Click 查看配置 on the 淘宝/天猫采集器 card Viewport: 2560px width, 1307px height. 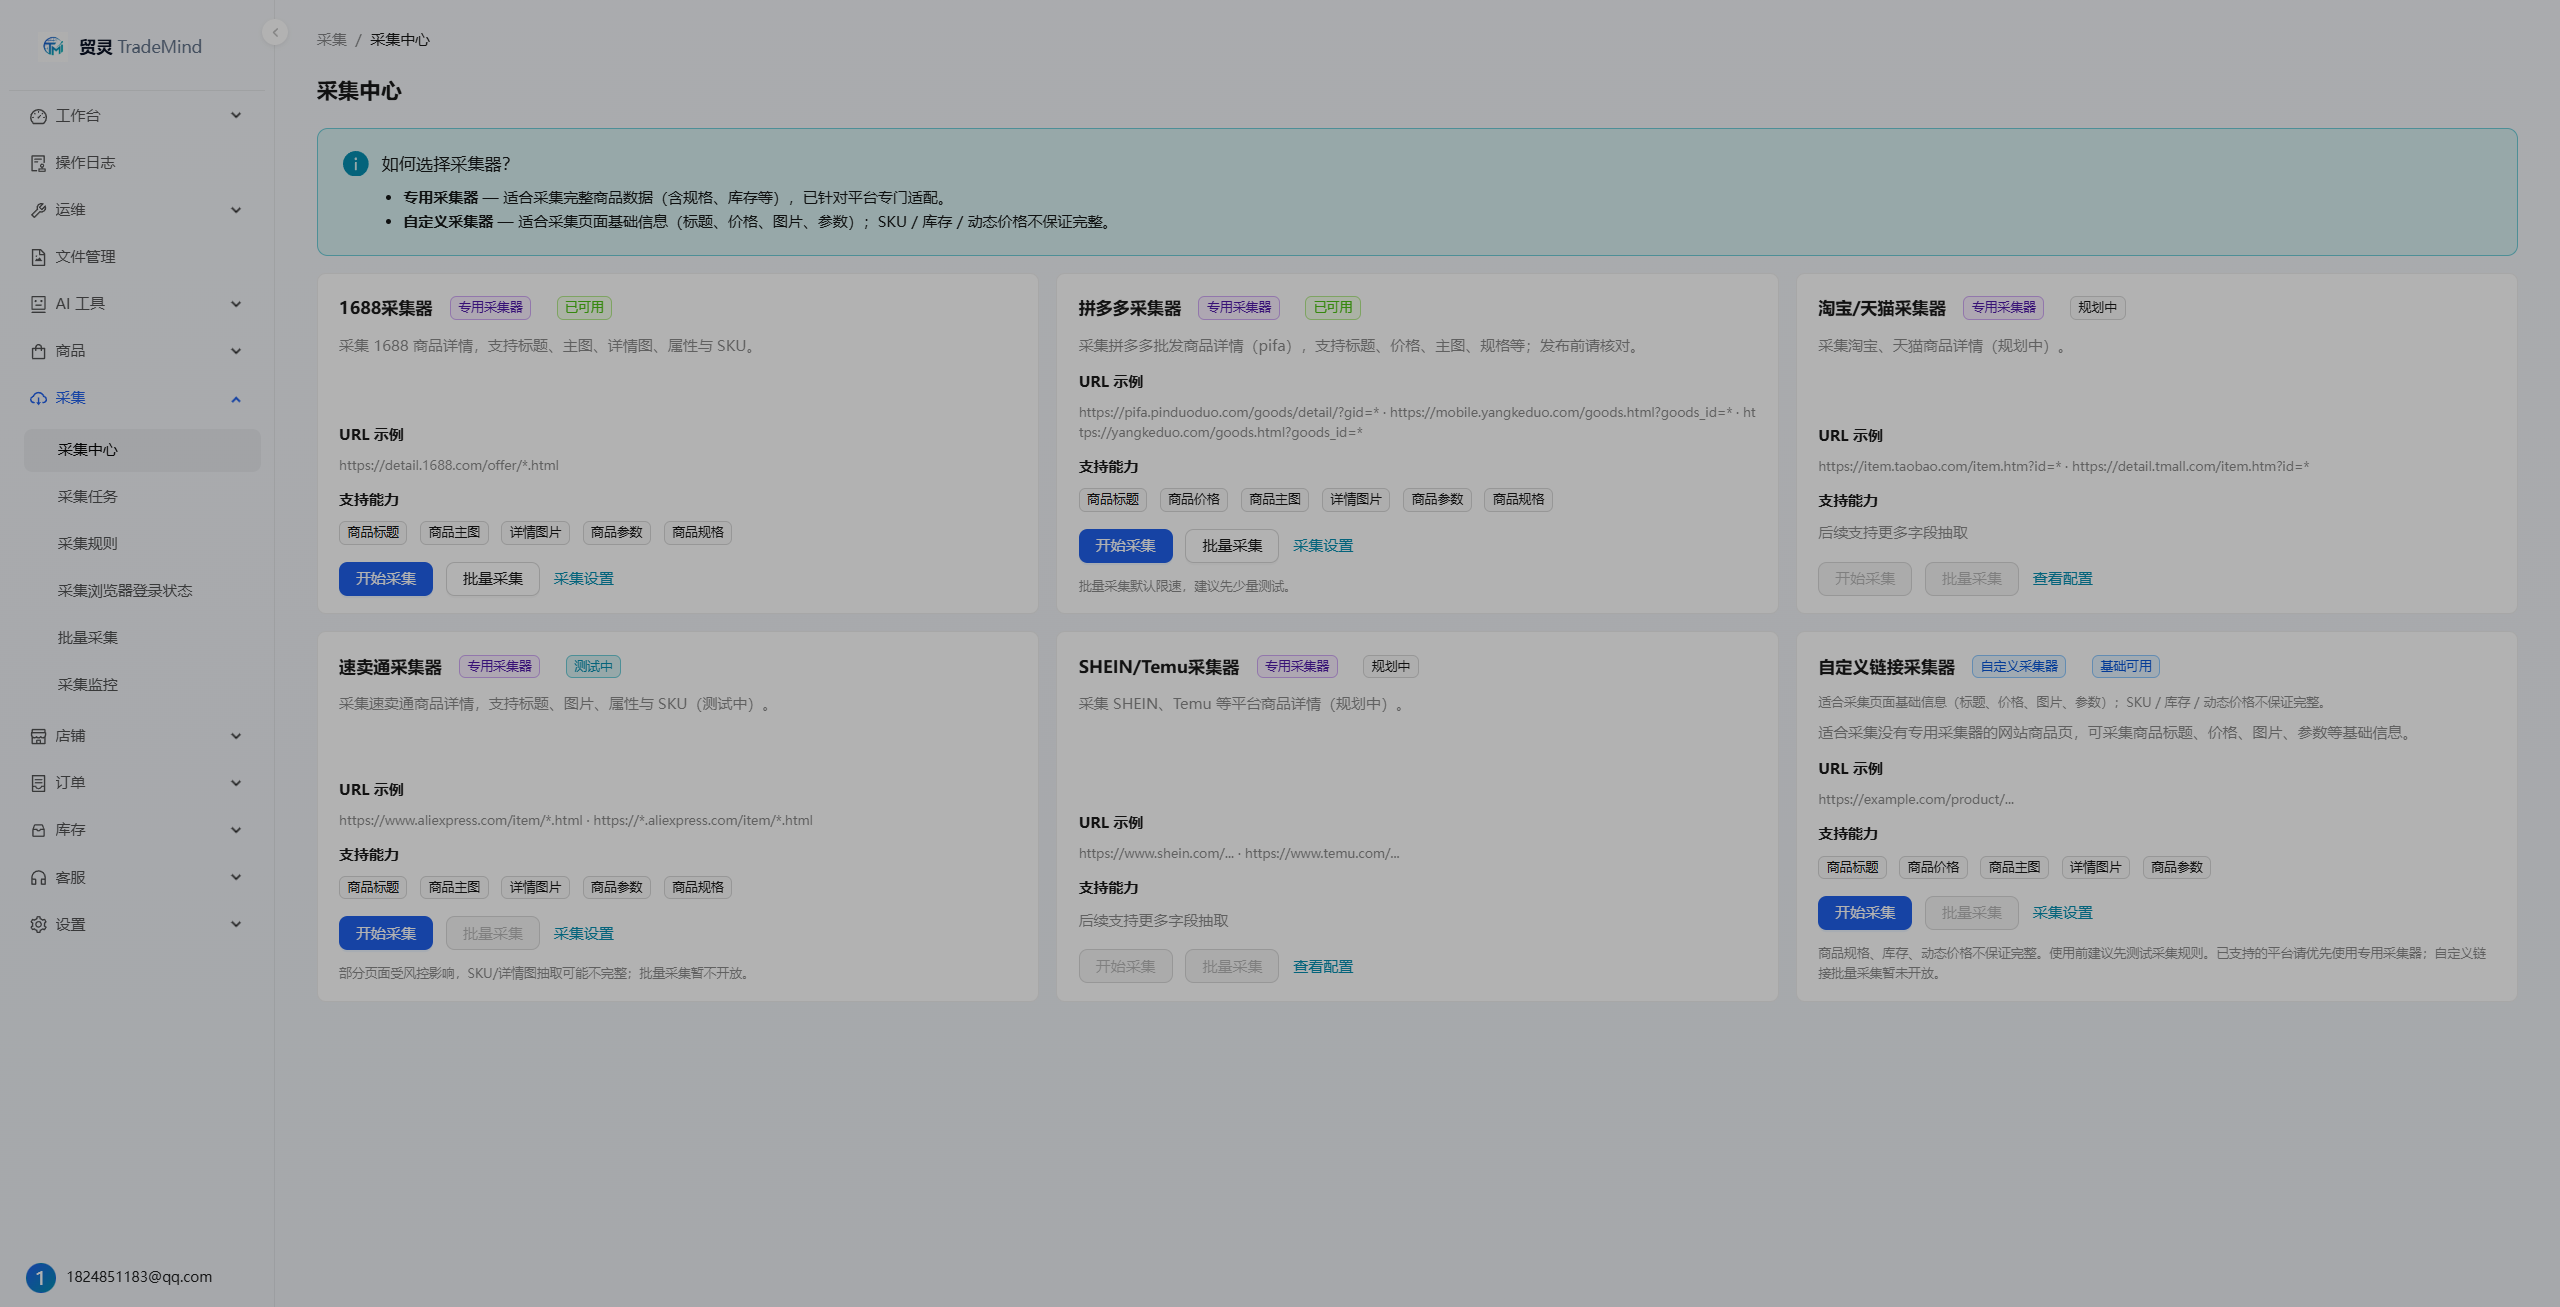pyautogui.click(x=2063, y=579)
